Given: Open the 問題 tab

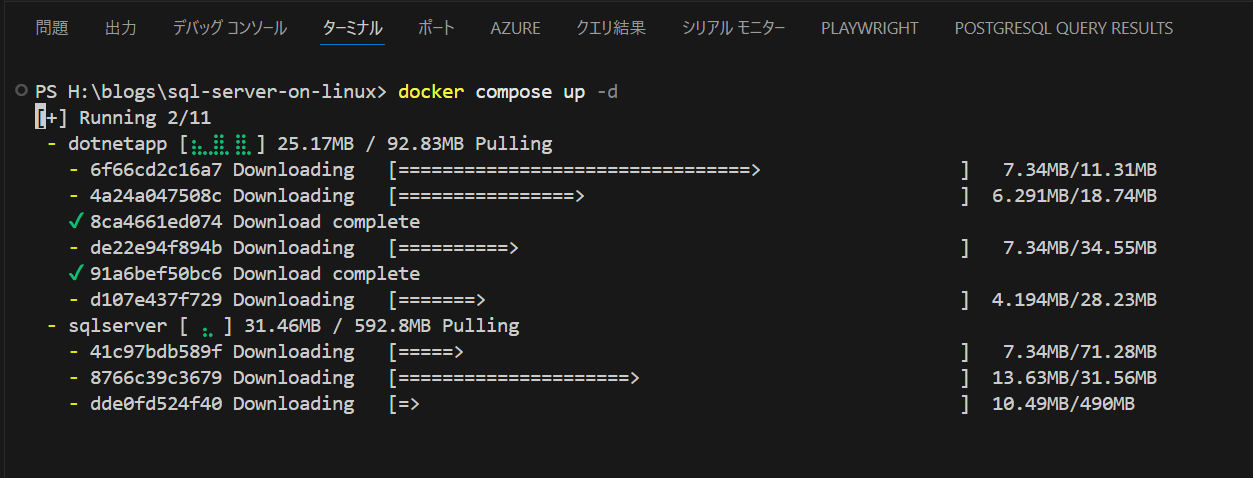Looking at the screenshot, I should [52, 28].
